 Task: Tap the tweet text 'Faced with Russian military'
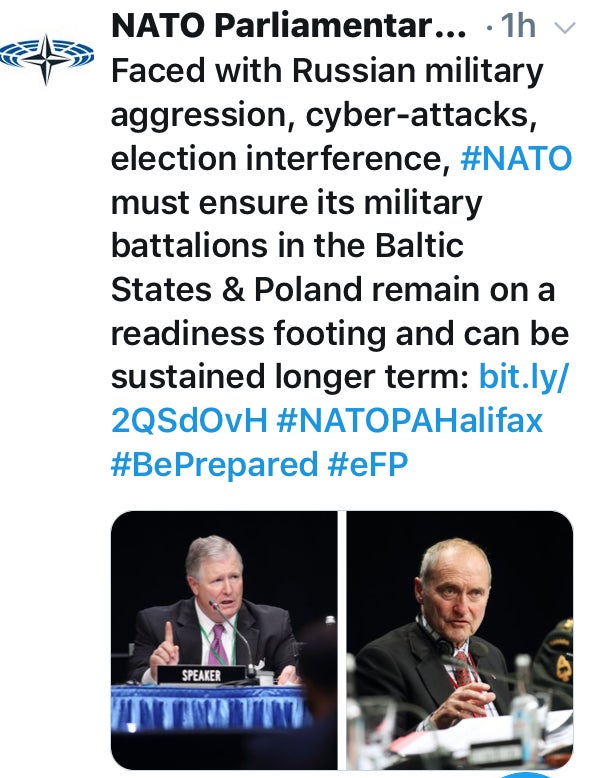[327, 71]
